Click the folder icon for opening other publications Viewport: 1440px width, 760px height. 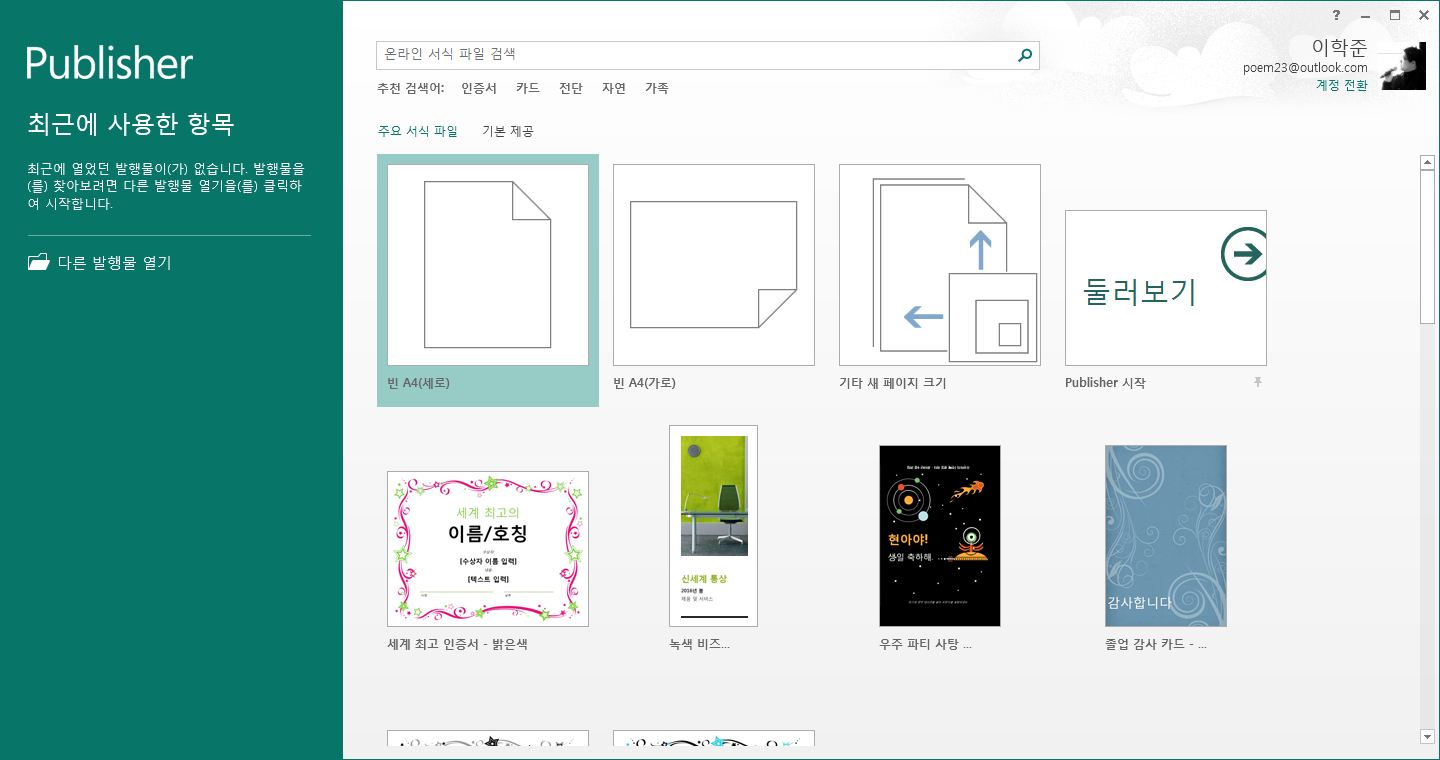(38, 263)
